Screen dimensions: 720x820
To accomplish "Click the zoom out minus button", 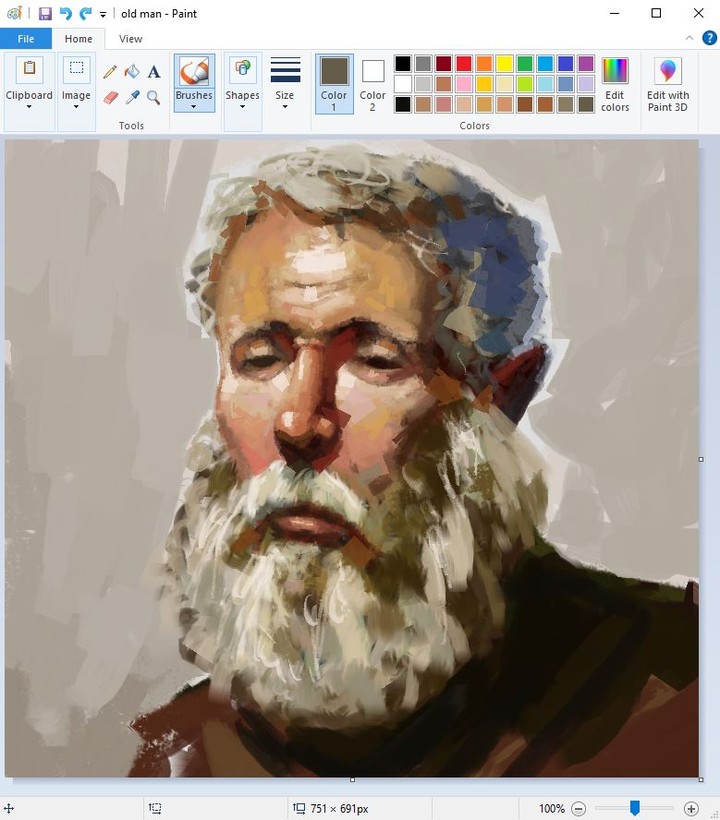I will (x=578, y=808).
